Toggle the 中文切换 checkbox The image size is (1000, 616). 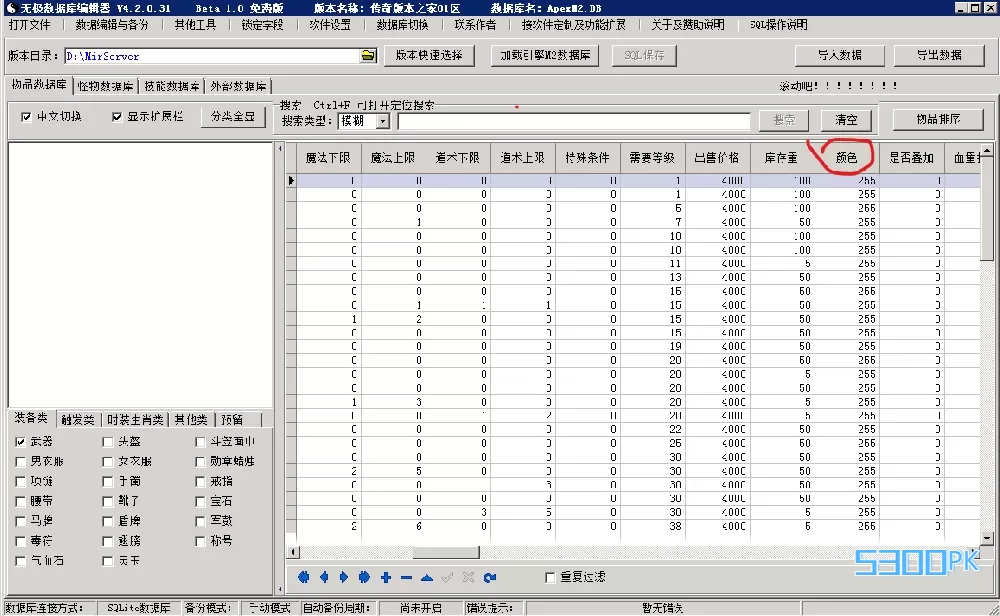26,117
